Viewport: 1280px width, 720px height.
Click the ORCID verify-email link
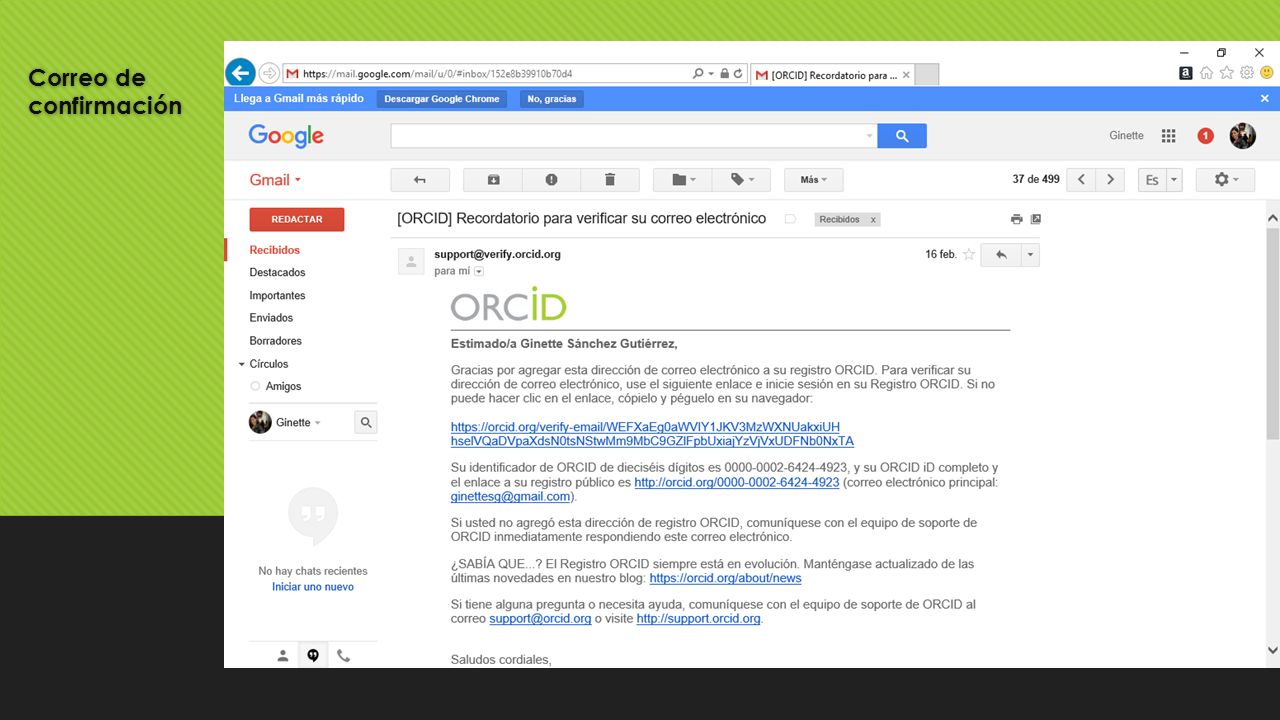(652, 434)
